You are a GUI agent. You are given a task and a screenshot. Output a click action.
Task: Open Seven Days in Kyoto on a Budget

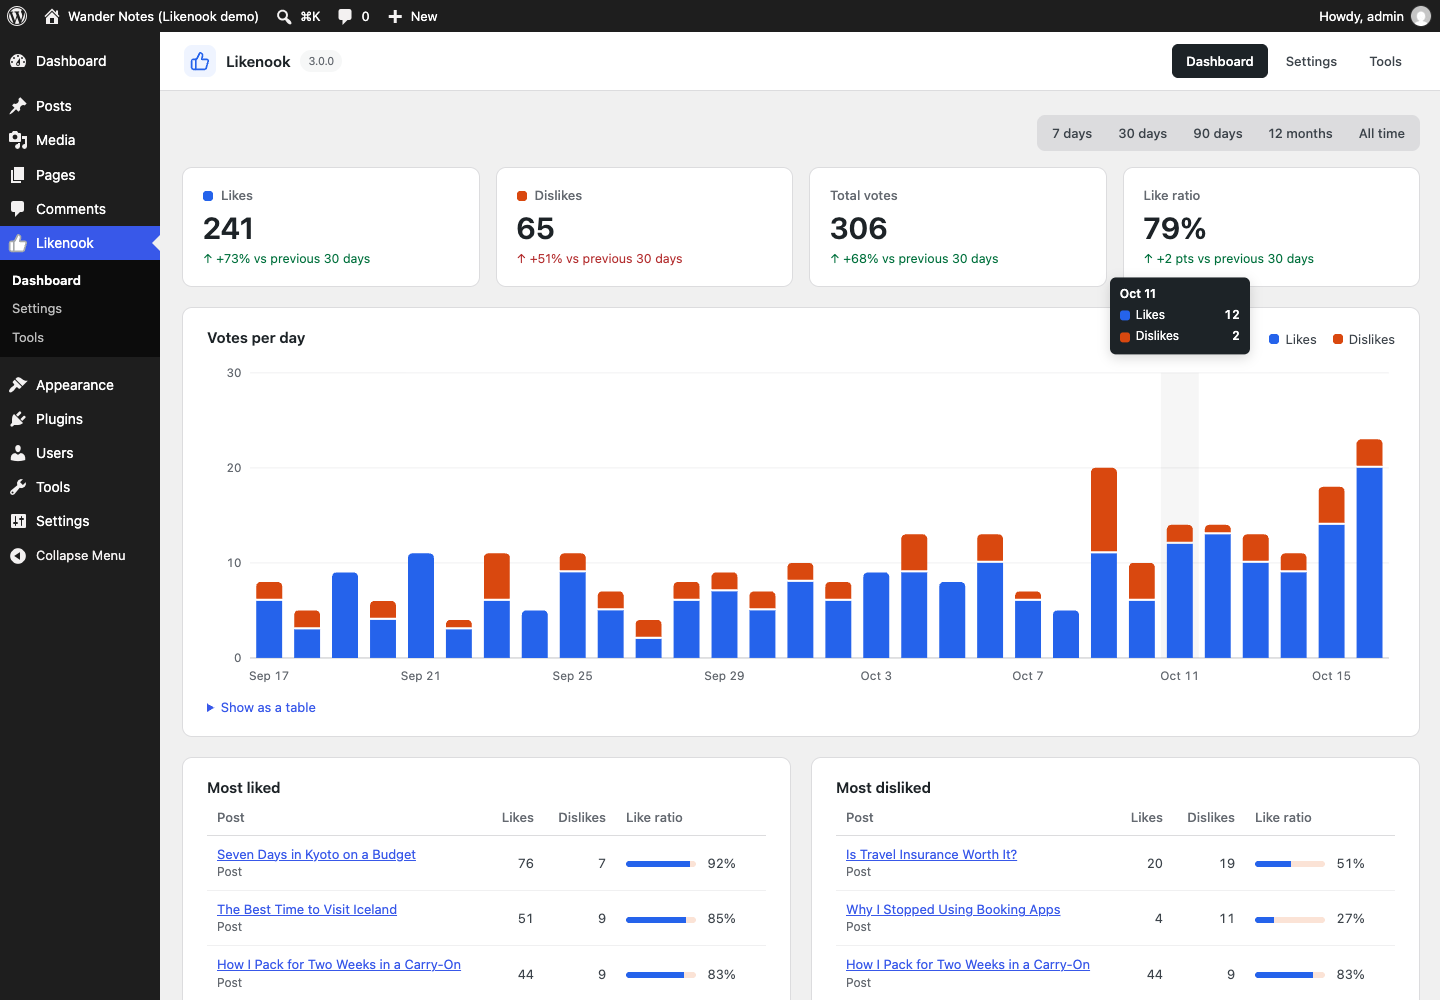[x=316, y=854]
